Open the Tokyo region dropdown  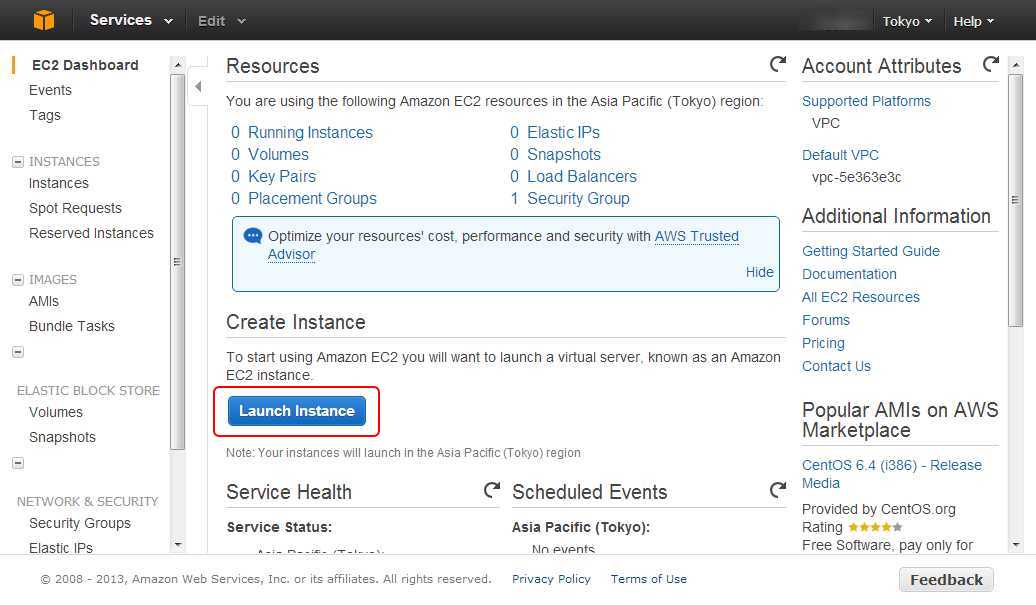coord(907,21)
